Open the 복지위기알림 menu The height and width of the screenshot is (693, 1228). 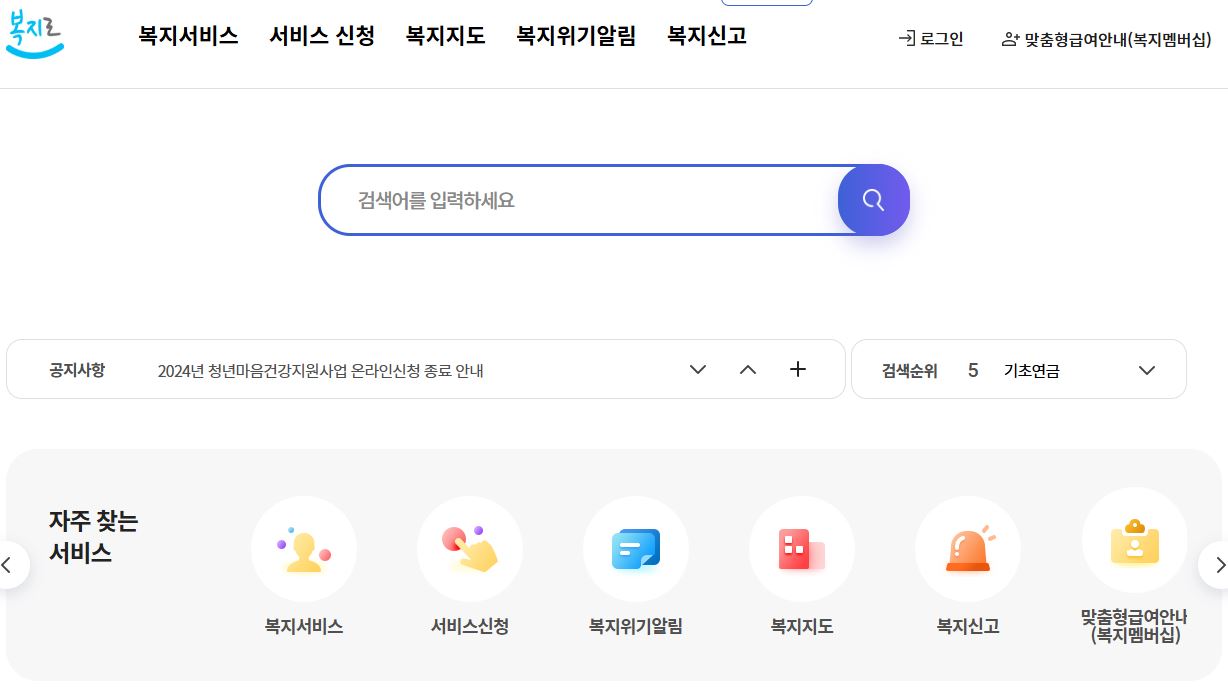576,35
